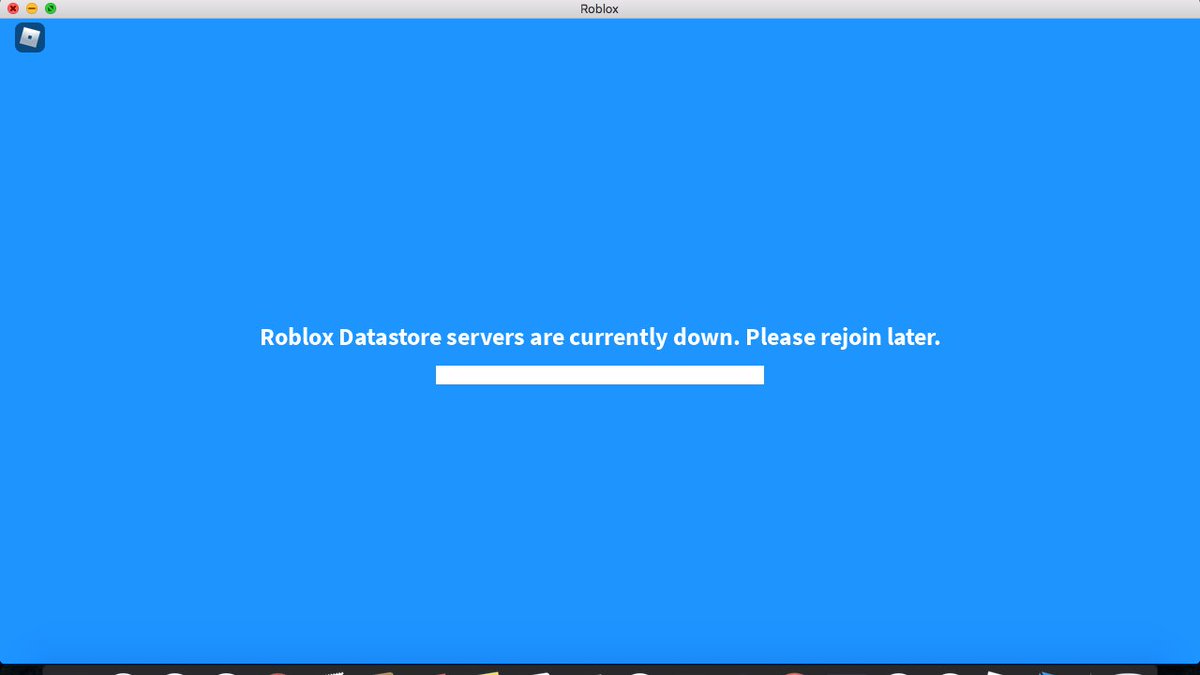
Task: Click the Datastore servers down message
Action: [600, 337]
